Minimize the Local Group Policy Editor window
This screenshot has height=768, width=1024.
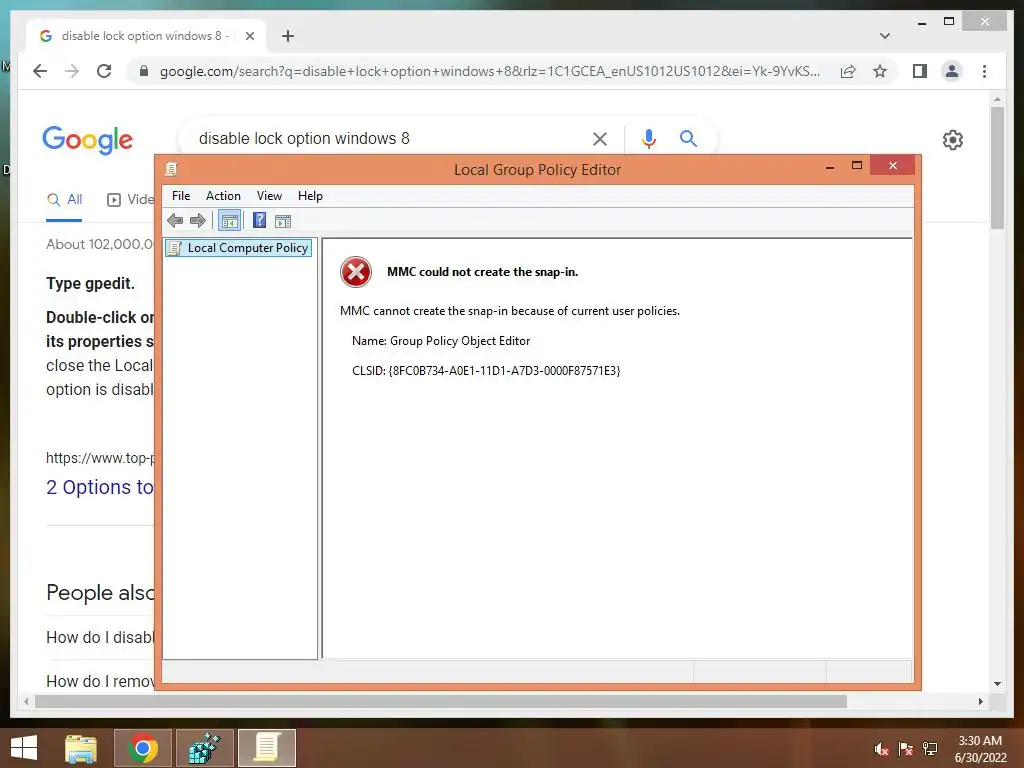pyautogui.click(x=830, y=167)
